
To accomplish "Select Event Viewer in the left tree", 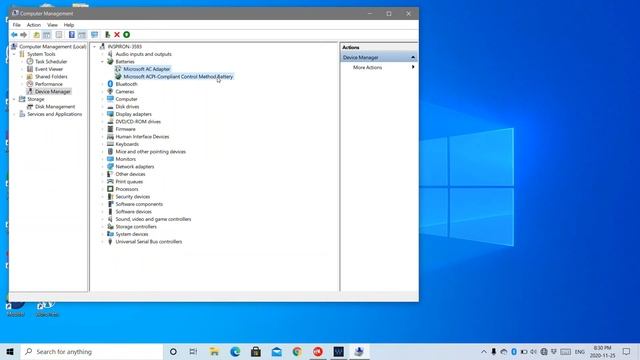I will point(49,69).
